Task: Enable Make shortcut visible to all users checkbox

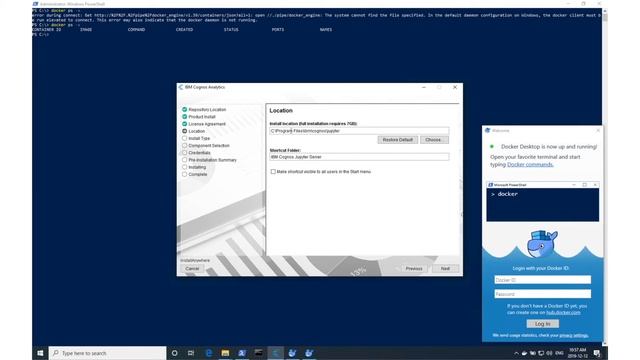Action: pyautogui.click(x=273, y=172)
